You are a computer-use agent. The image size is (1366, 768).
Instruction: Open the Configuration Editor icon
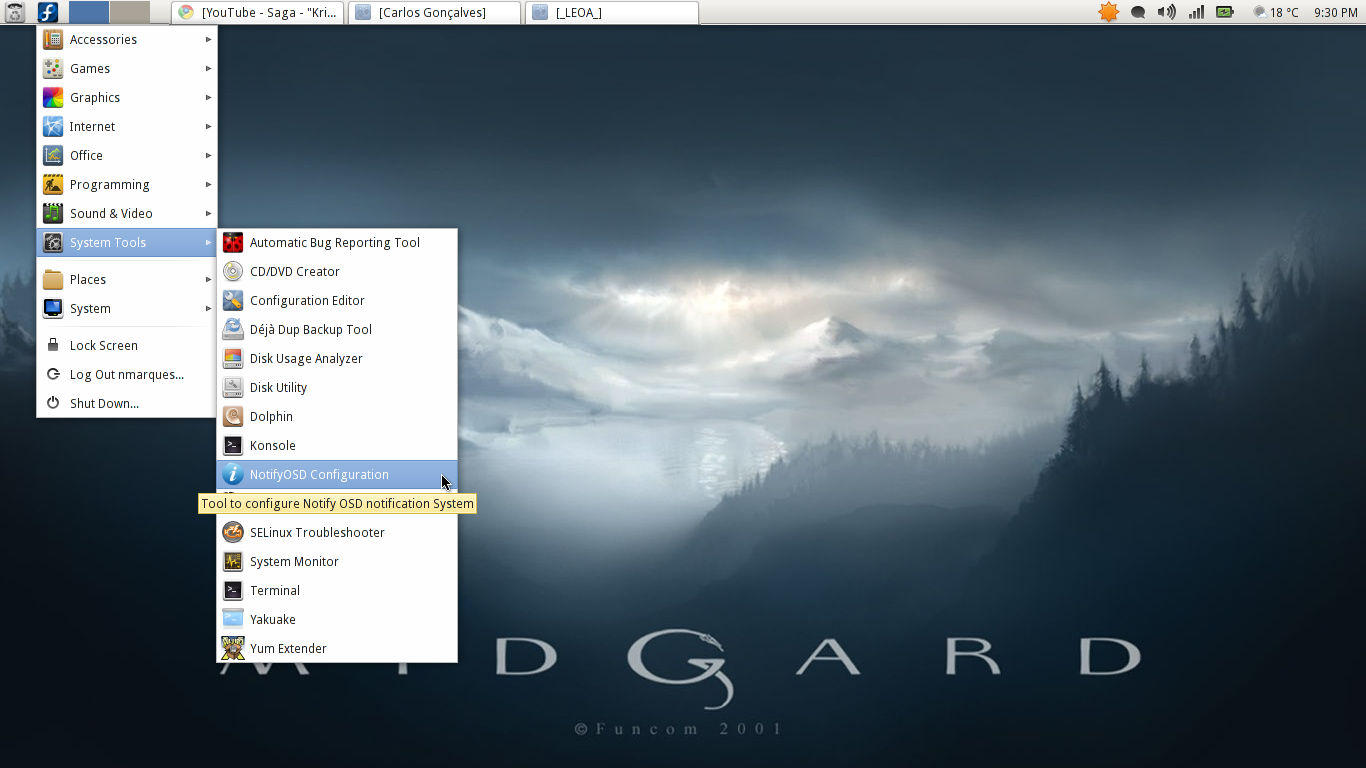click(233, 301)
